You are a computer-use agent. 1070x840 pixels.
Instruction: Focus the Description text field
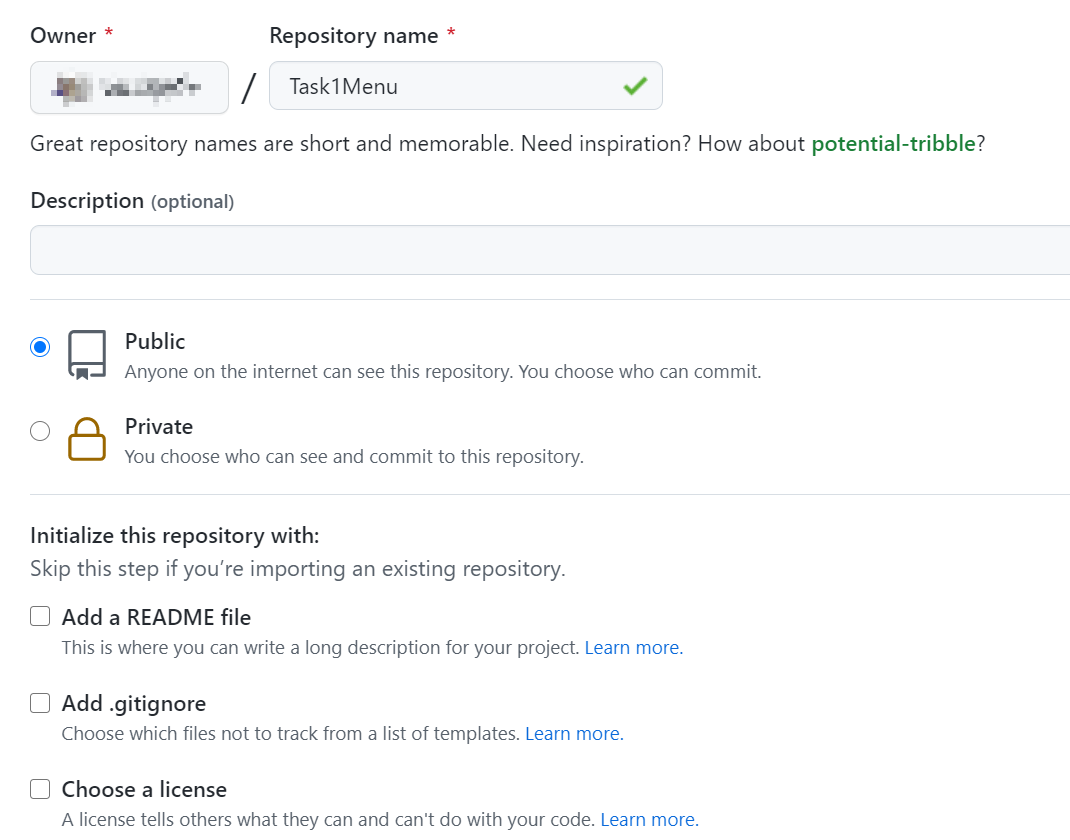coord(550,250)
